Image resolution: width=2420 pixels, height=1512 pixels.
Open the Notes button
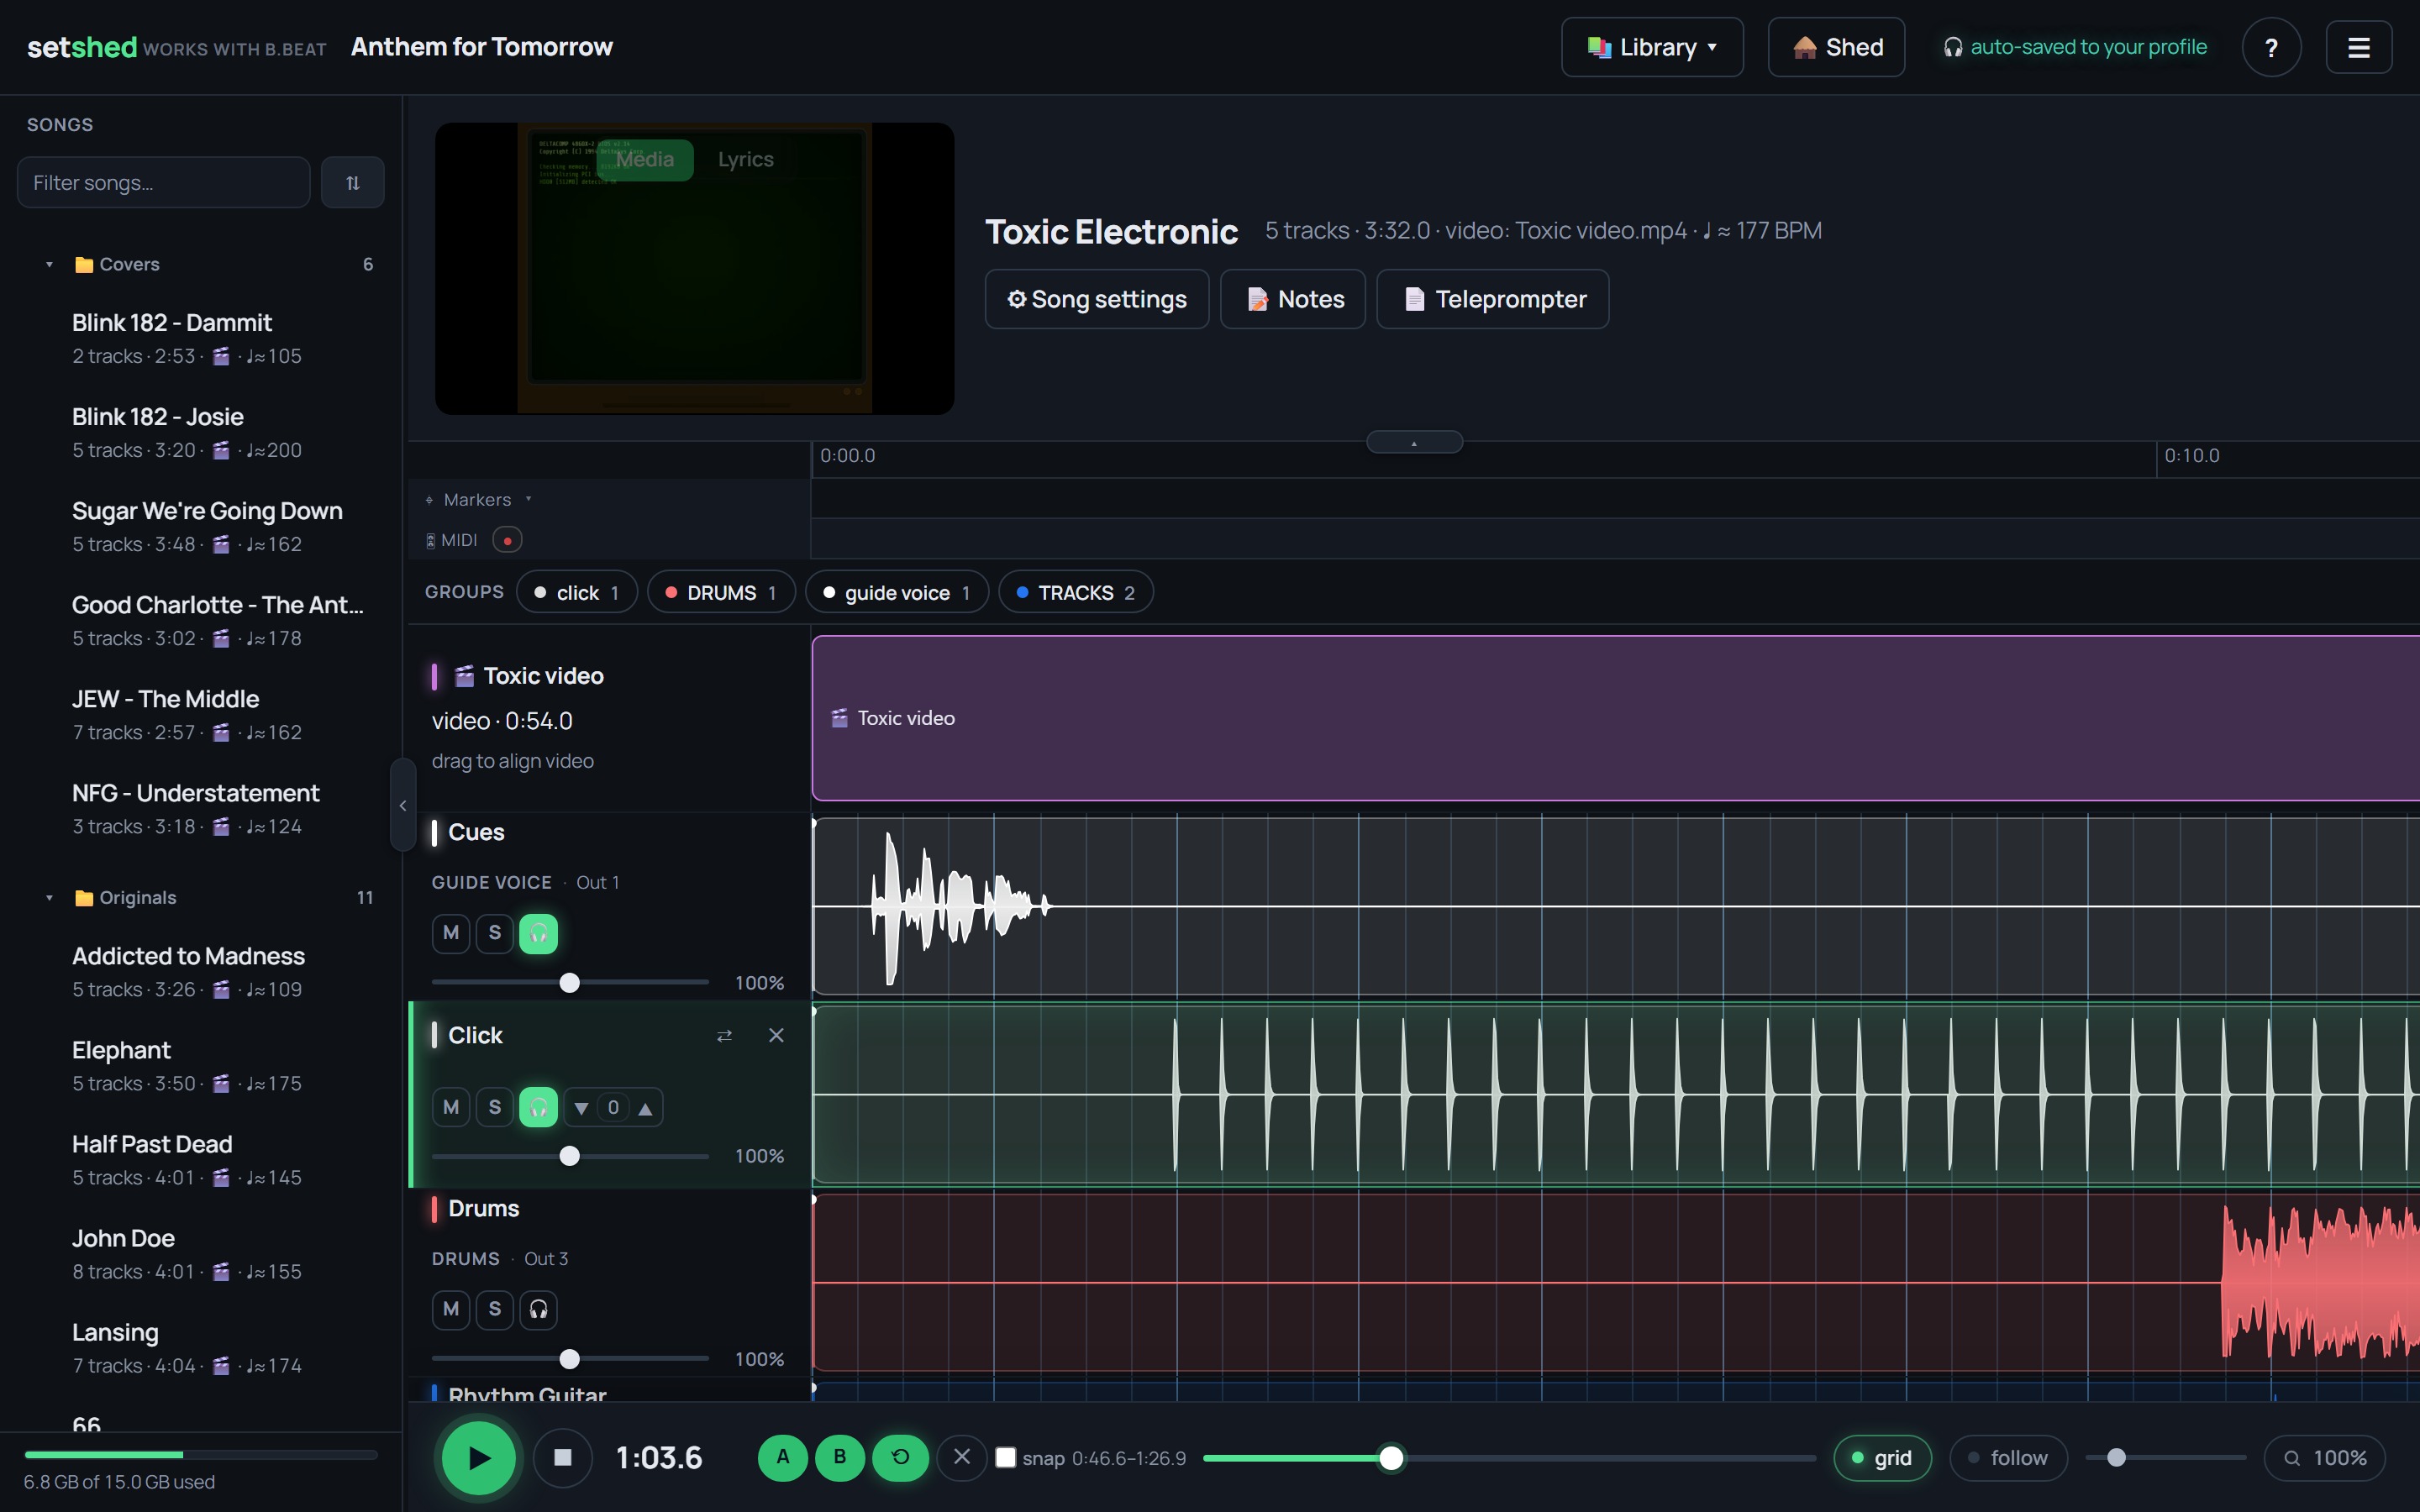tap(1293, 300)
